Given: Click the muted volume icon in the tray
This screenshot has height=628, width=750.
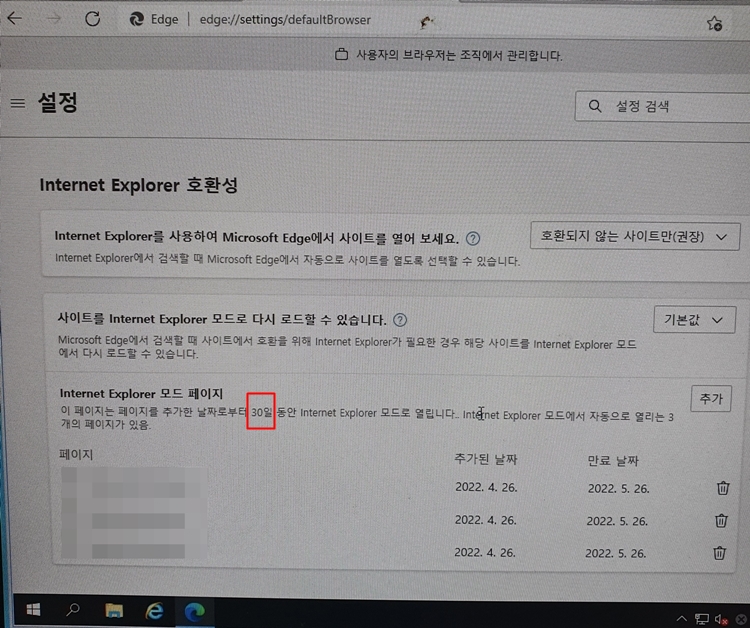Looking at the screenshot, I should 721,620.
